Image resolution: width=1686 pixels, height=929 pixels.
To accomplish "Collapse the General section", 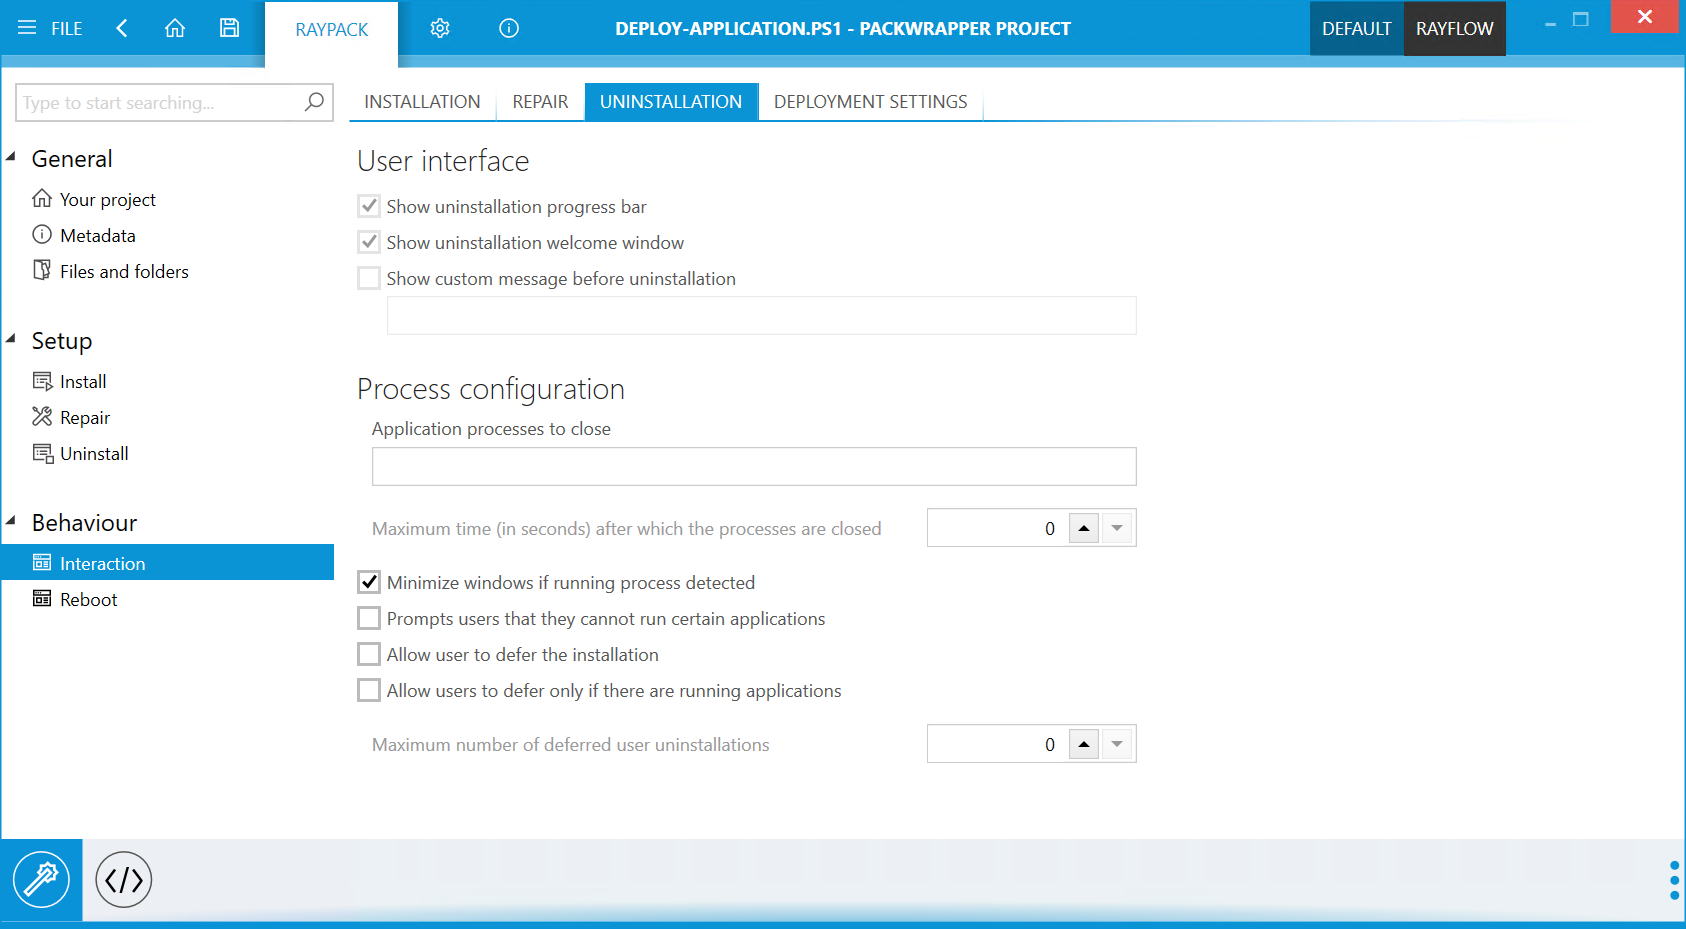I will [x=12, y=157].
